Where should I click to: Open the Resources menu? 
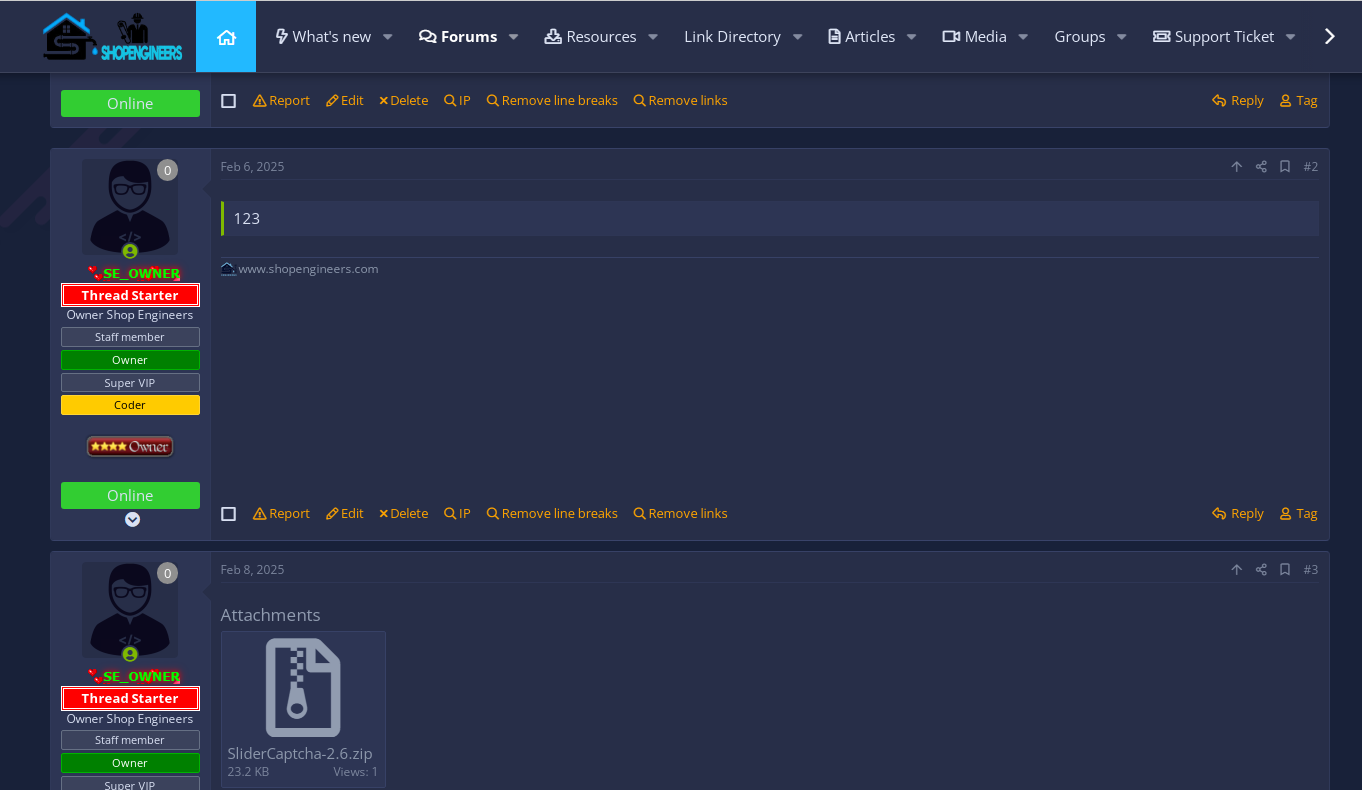point(590,37)
